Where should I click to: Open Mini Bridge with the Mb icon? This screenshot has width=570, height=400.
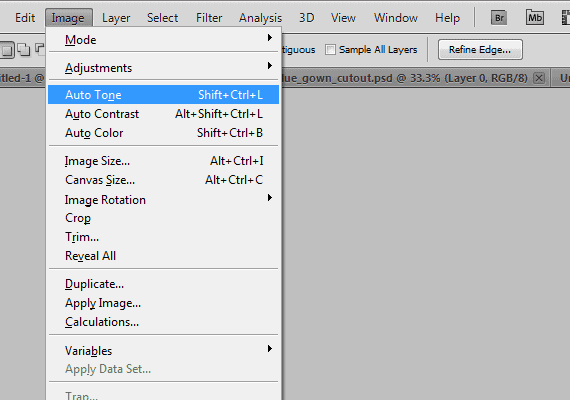535,17
